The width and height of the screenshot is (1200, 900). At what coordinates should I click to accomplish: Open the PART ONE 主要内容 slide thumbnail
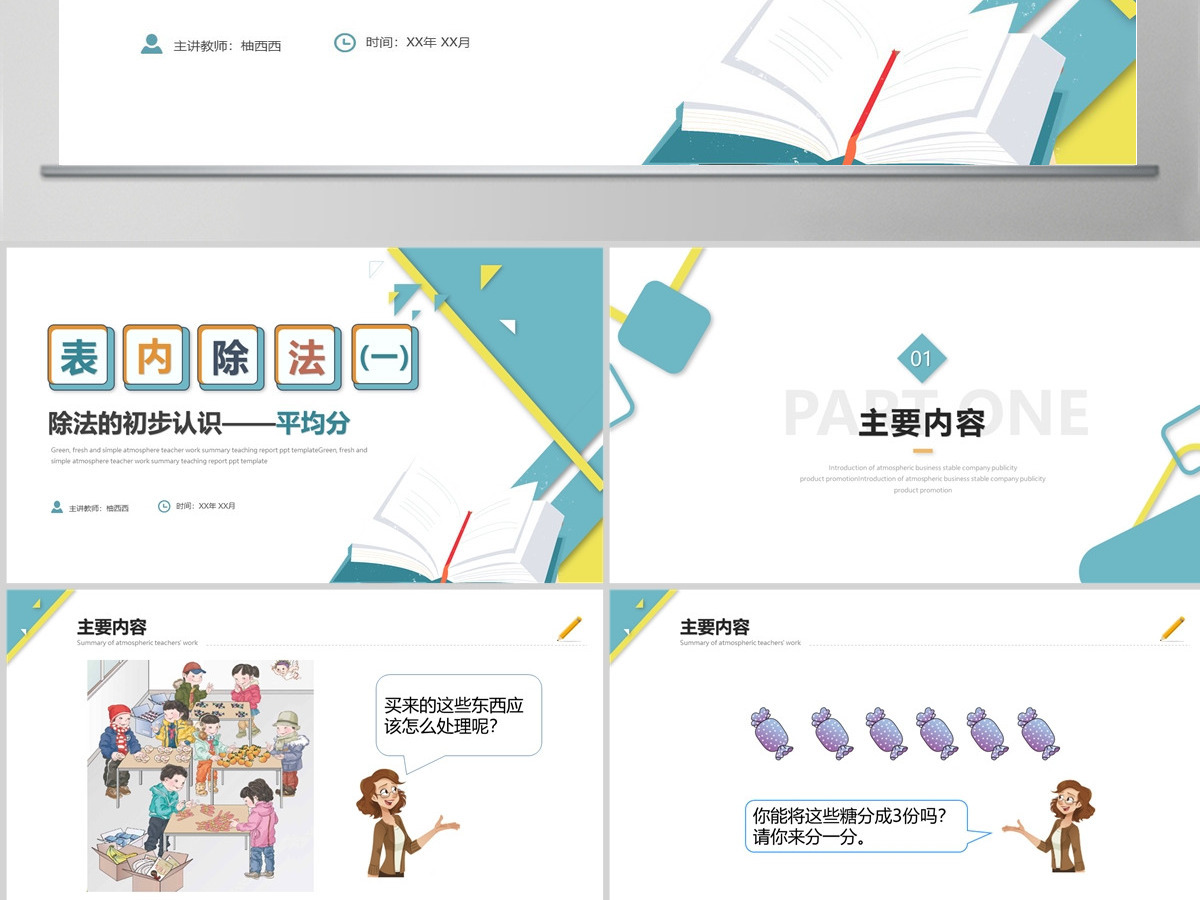tap(905, 415)
